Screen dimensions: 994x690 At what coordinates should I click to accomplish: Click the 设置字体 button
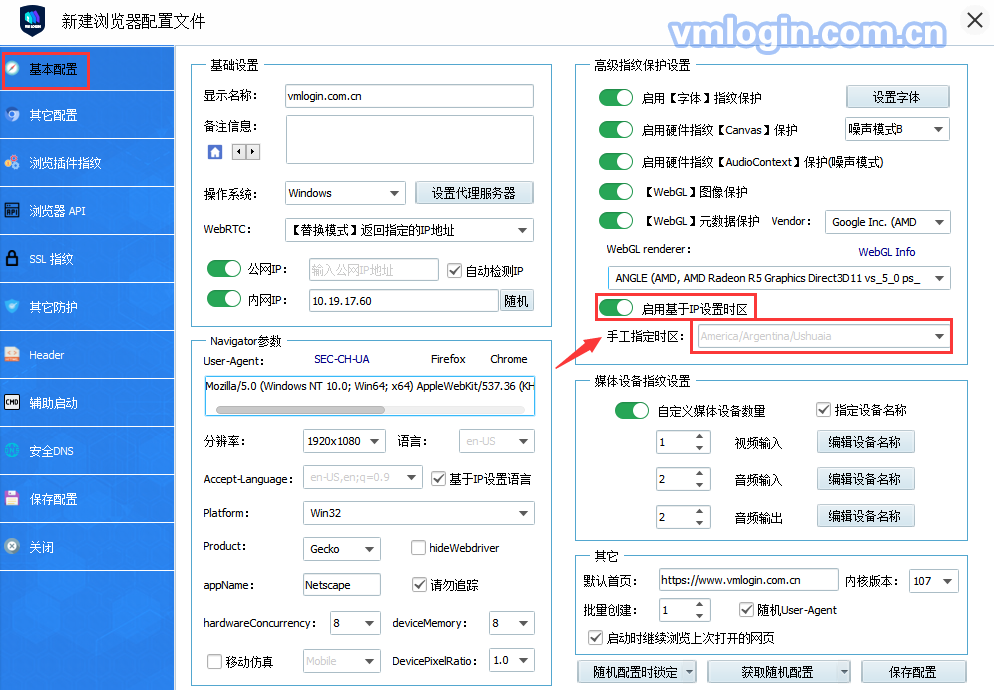pos(897,97)
